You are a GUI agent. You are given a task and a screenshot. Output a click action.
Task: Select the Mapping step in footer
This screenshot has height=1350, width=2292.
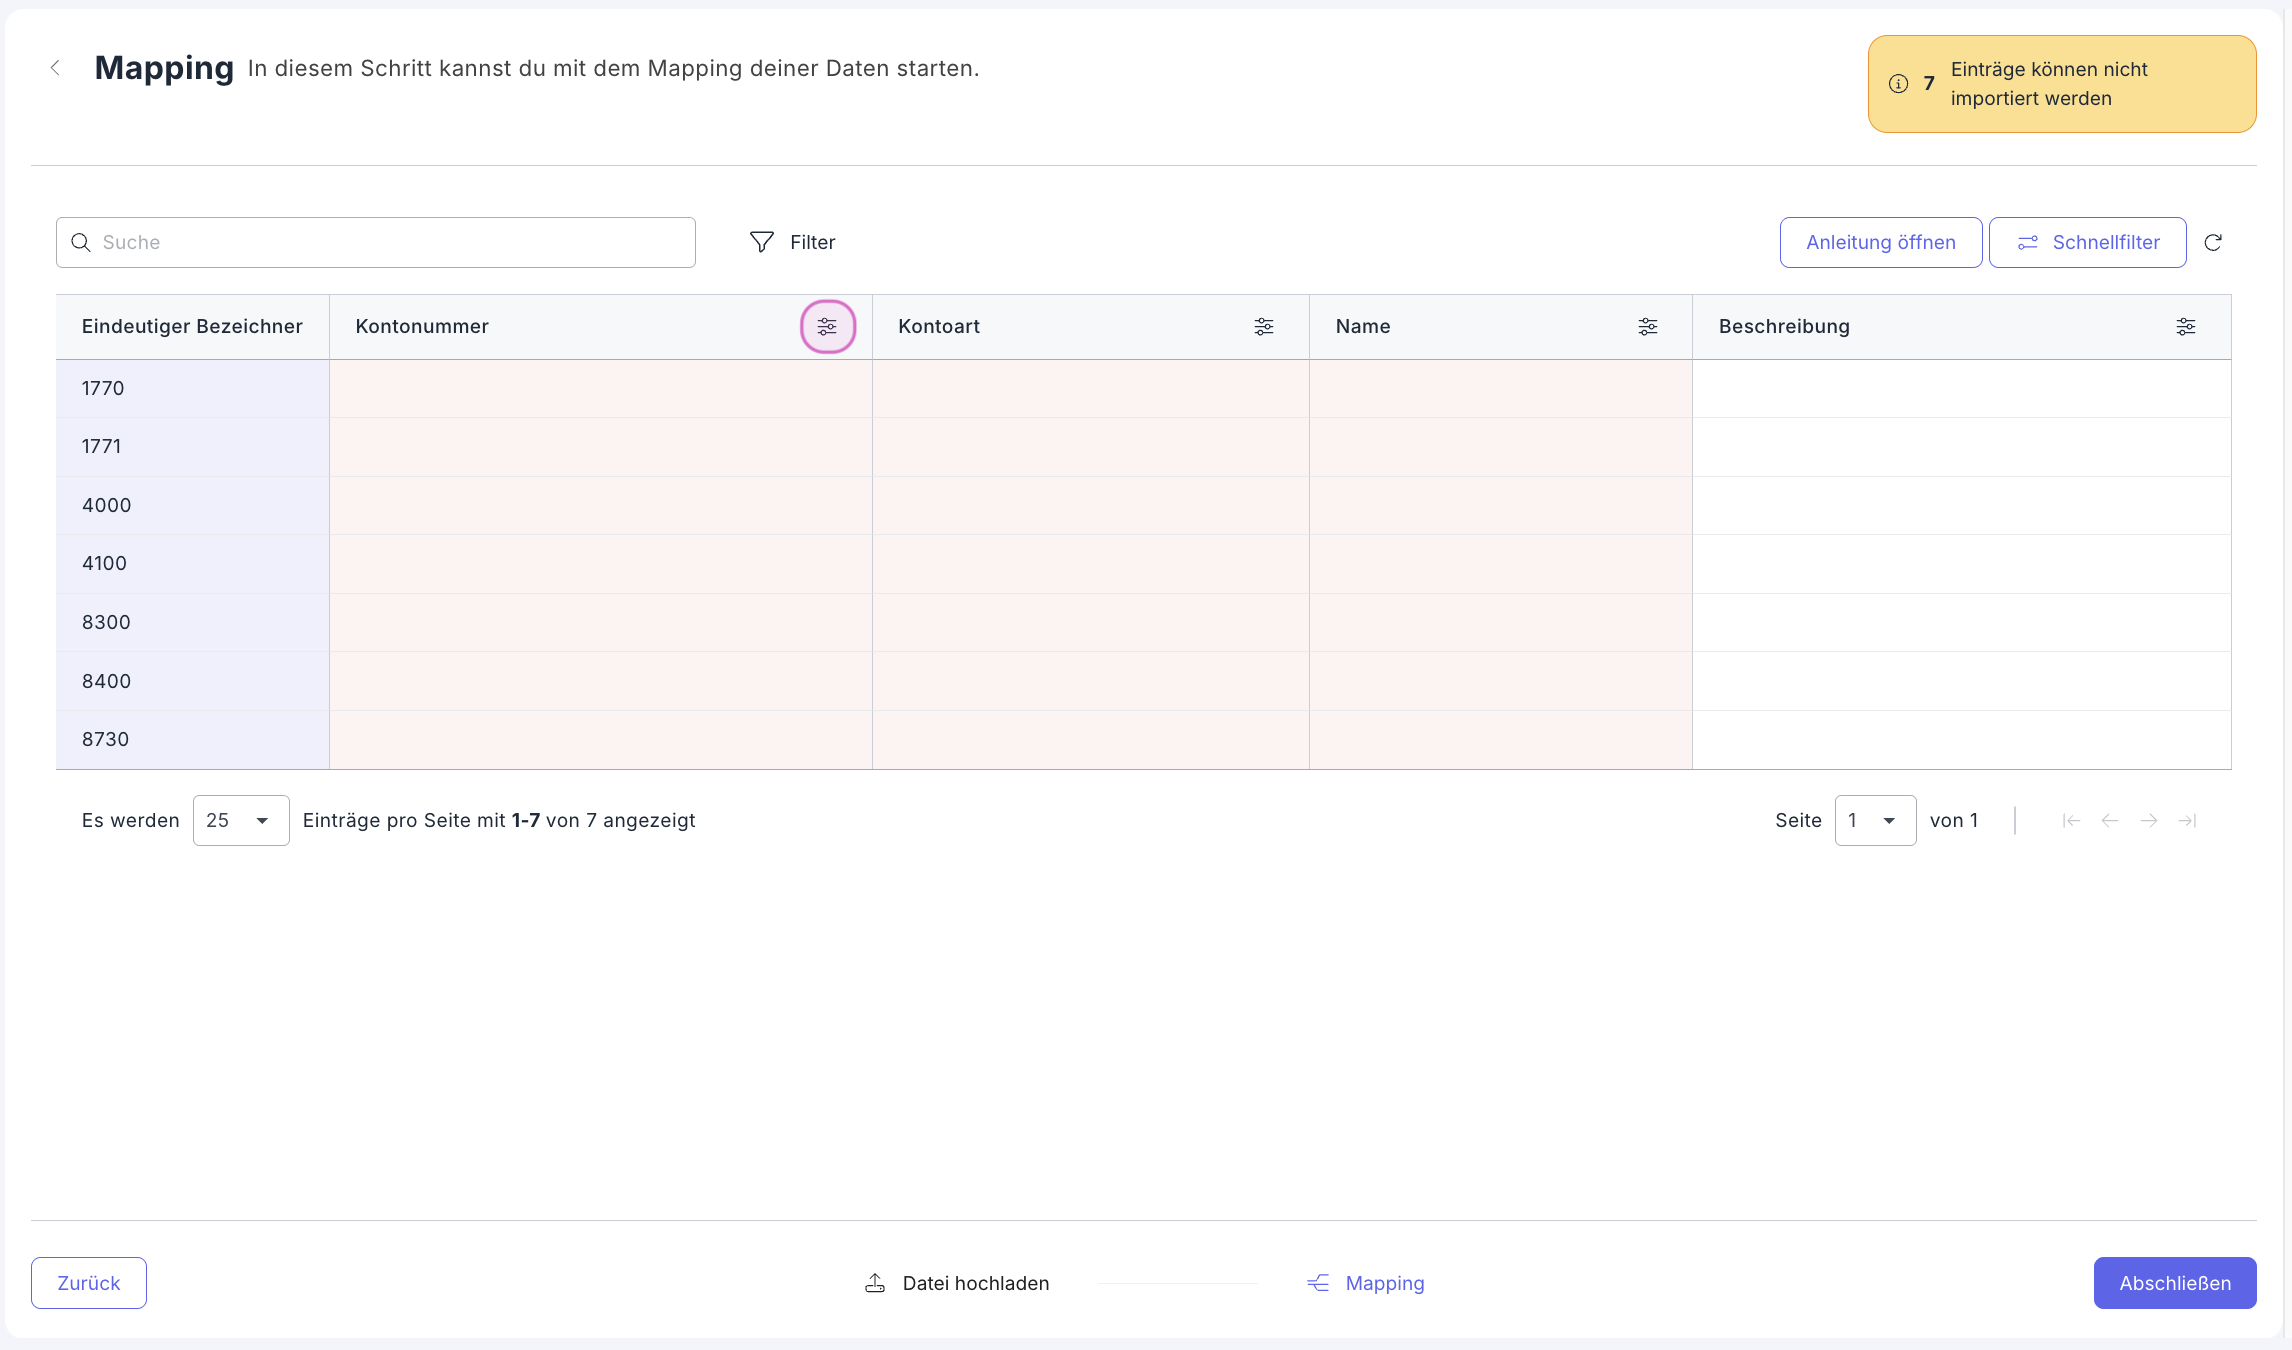[1365, 1283]
